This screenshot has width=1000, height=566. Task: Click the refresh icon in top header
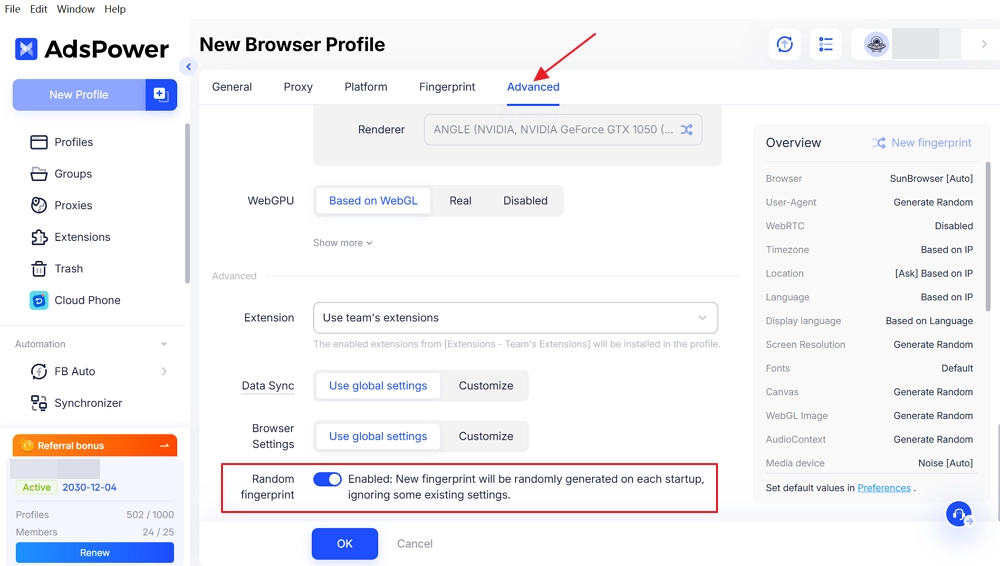point(785,44)
